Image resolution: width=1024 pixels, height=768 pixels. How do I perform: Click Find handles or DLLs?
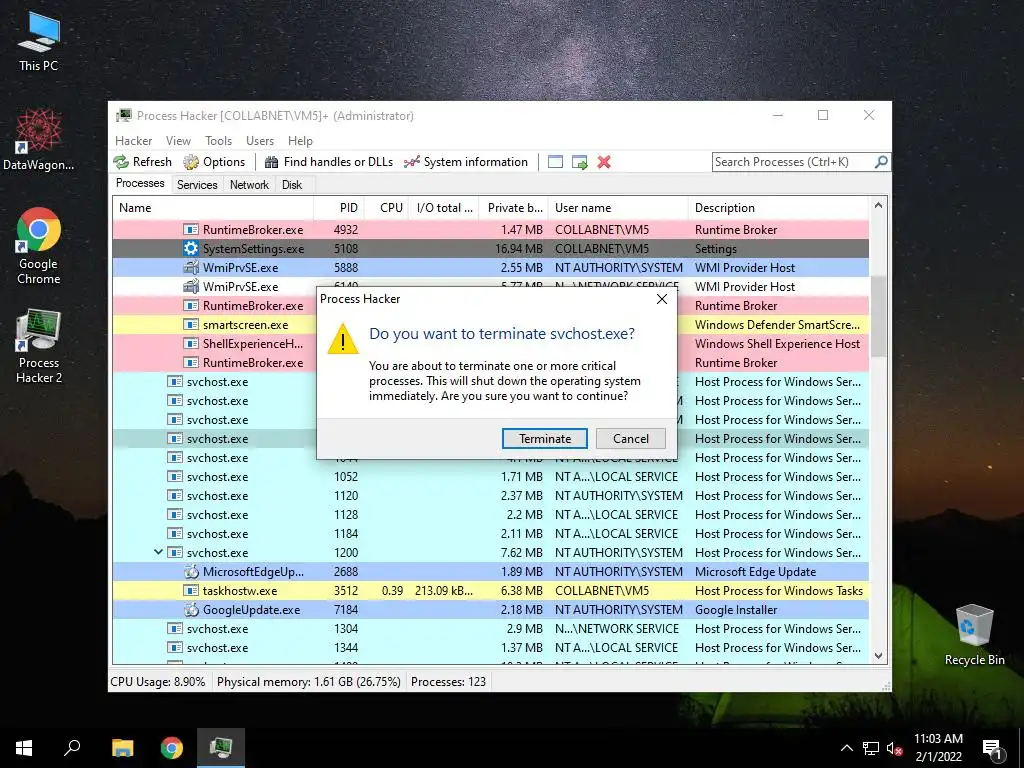328,162
